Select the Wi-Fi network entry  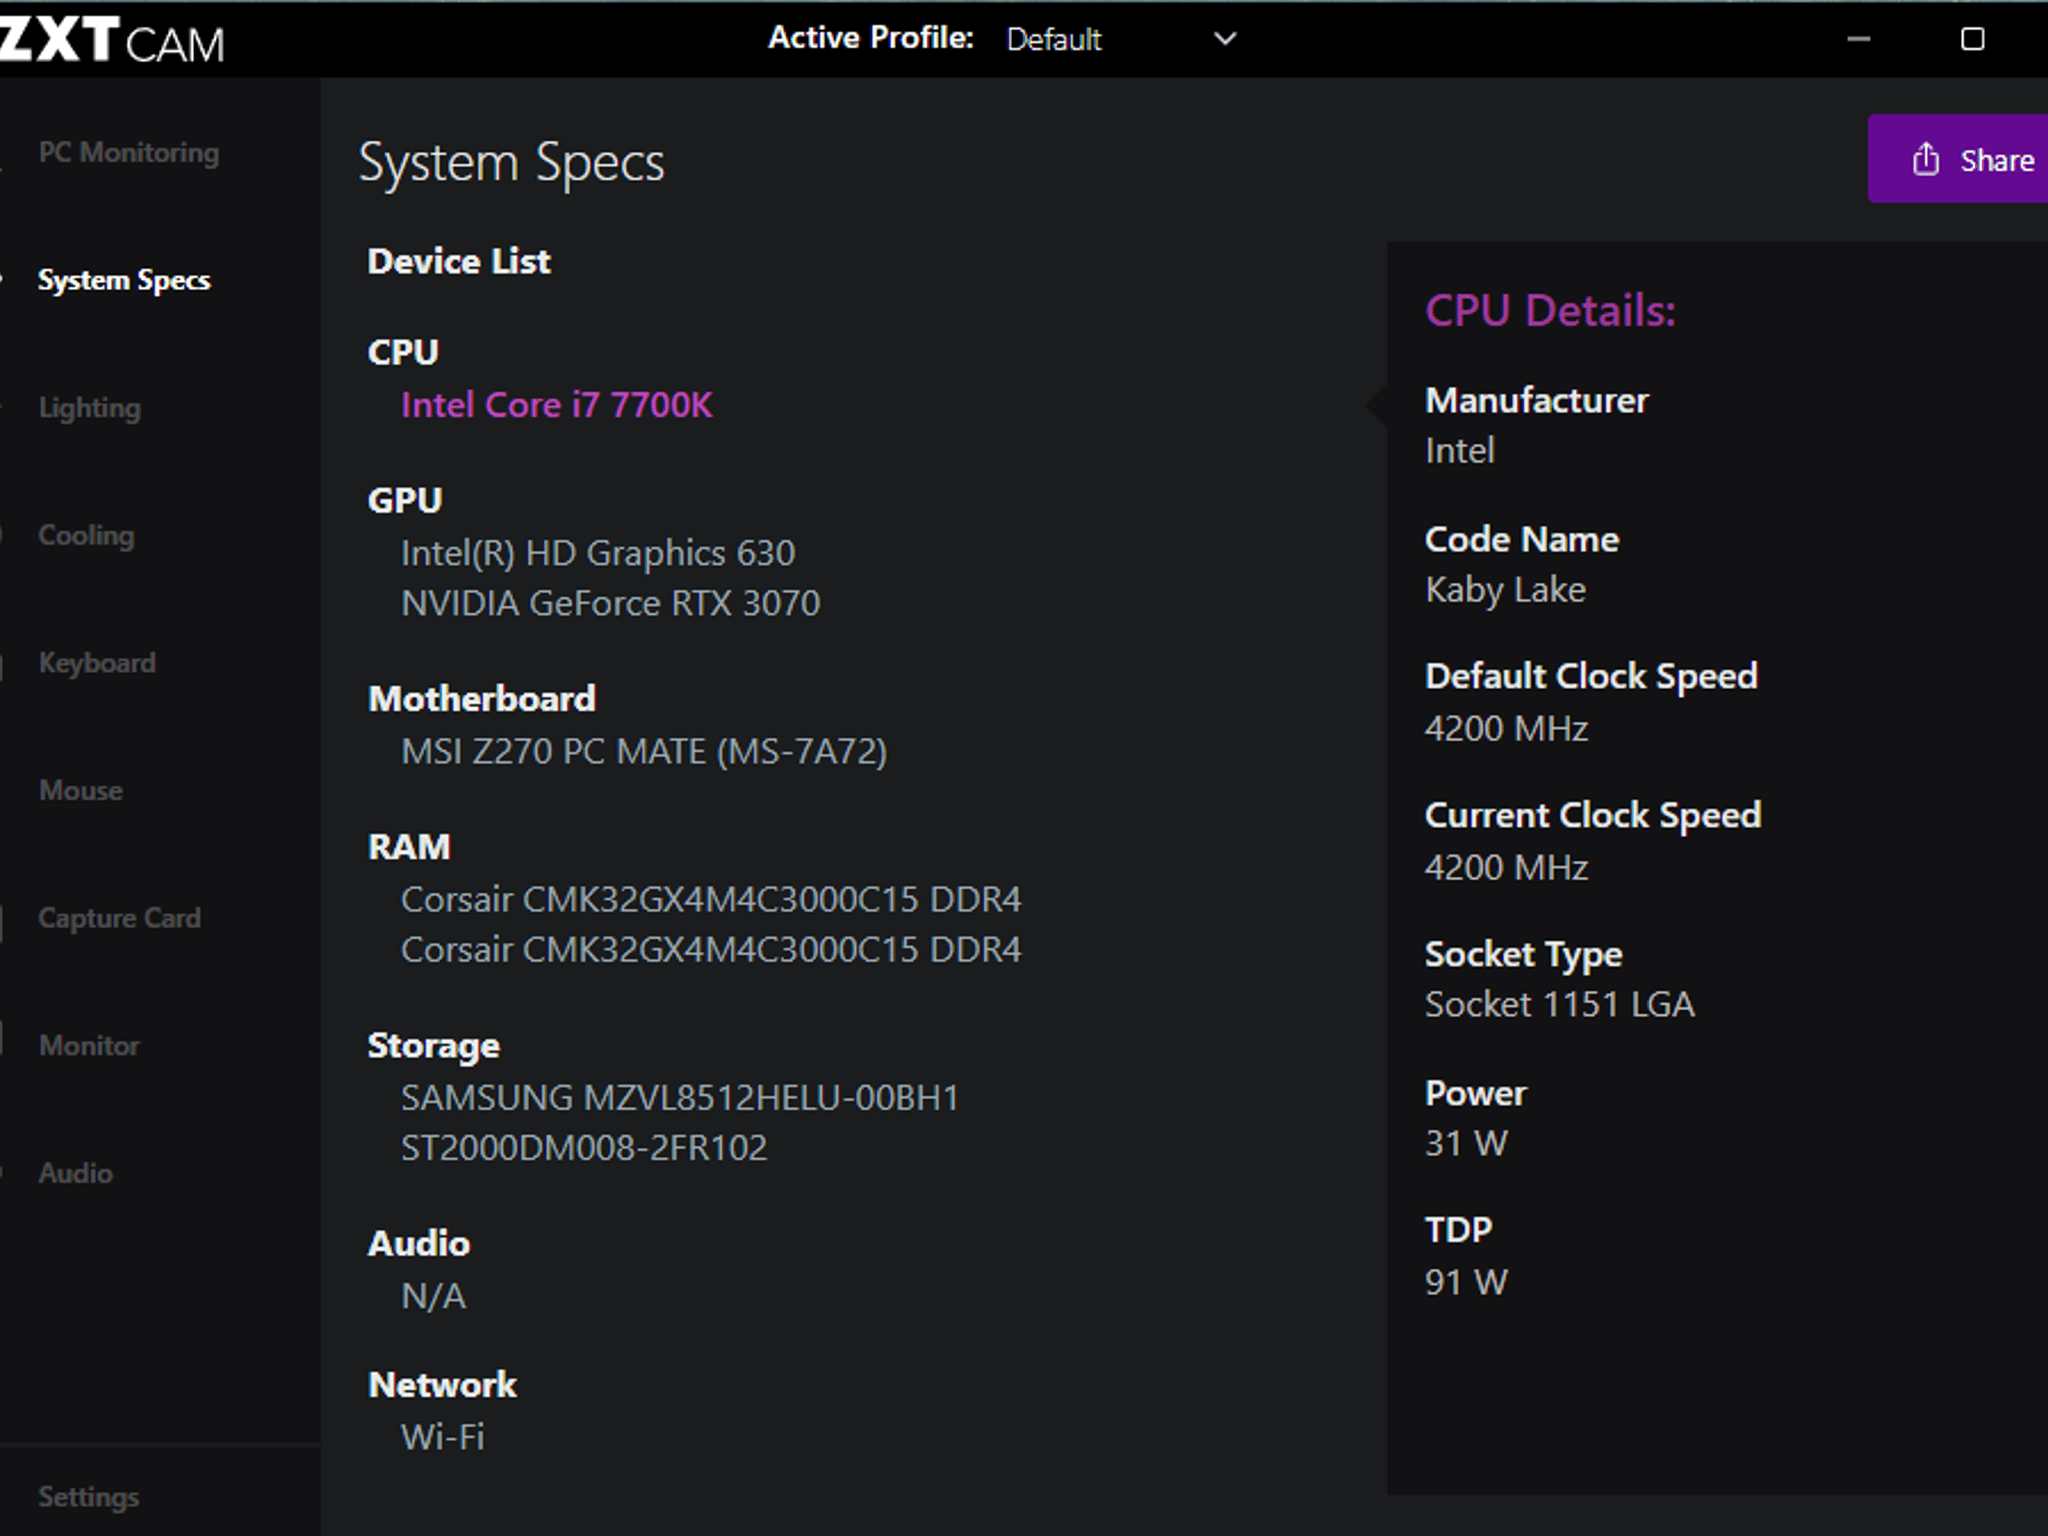point(442,1437)
